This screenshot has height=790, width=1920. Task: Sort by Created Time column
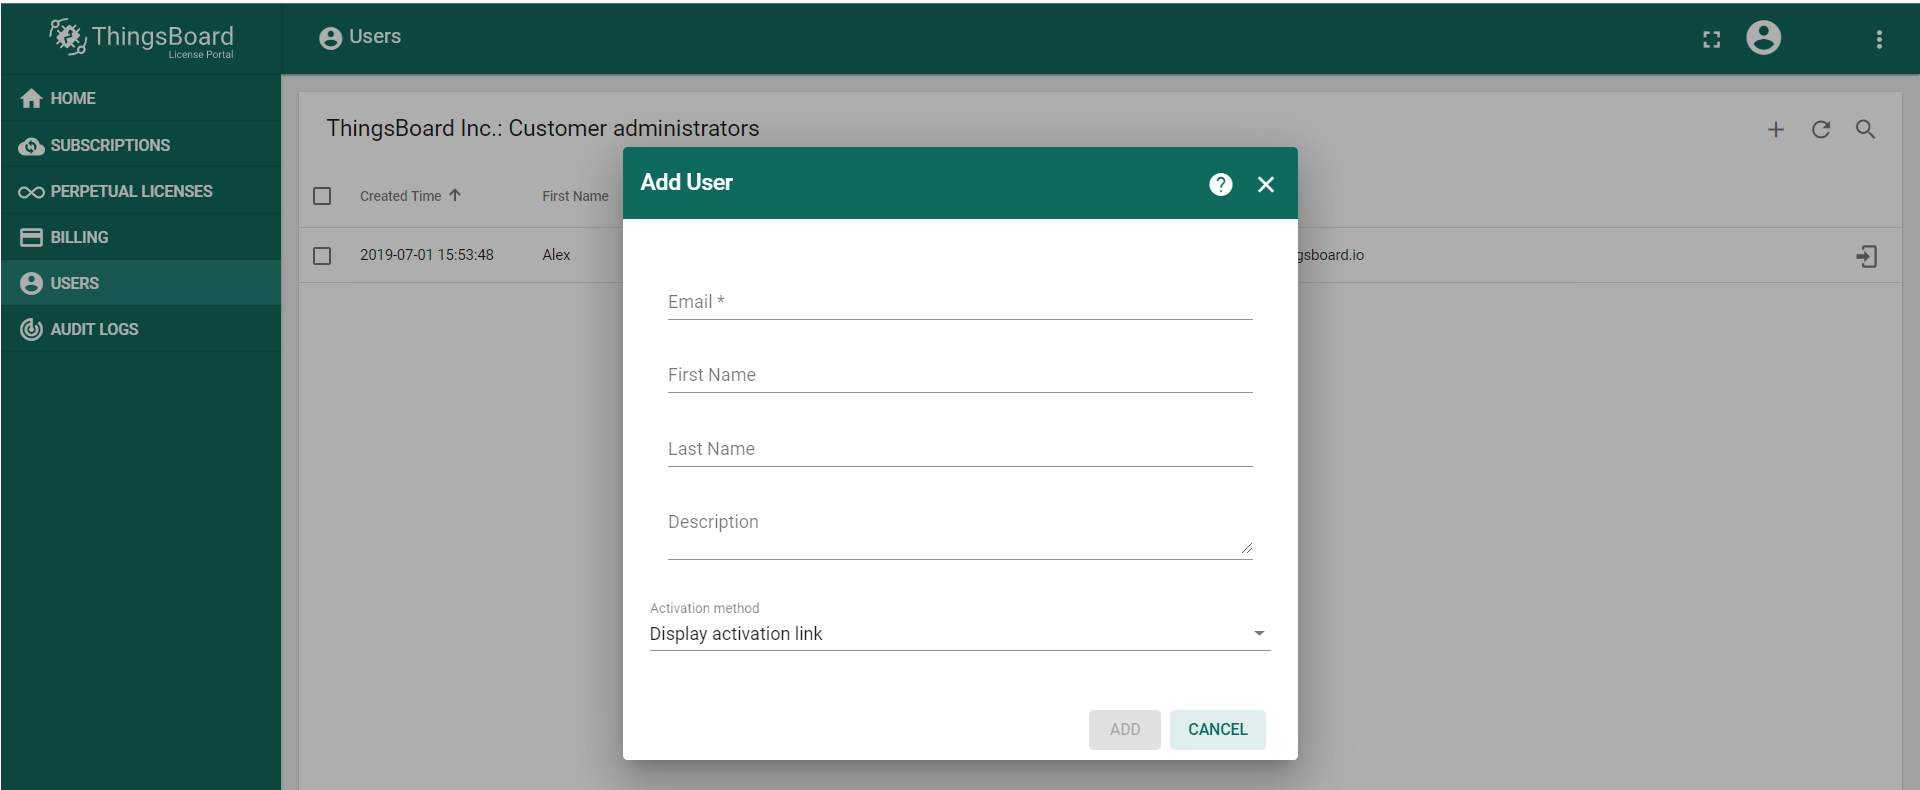(x=401, y=196)
